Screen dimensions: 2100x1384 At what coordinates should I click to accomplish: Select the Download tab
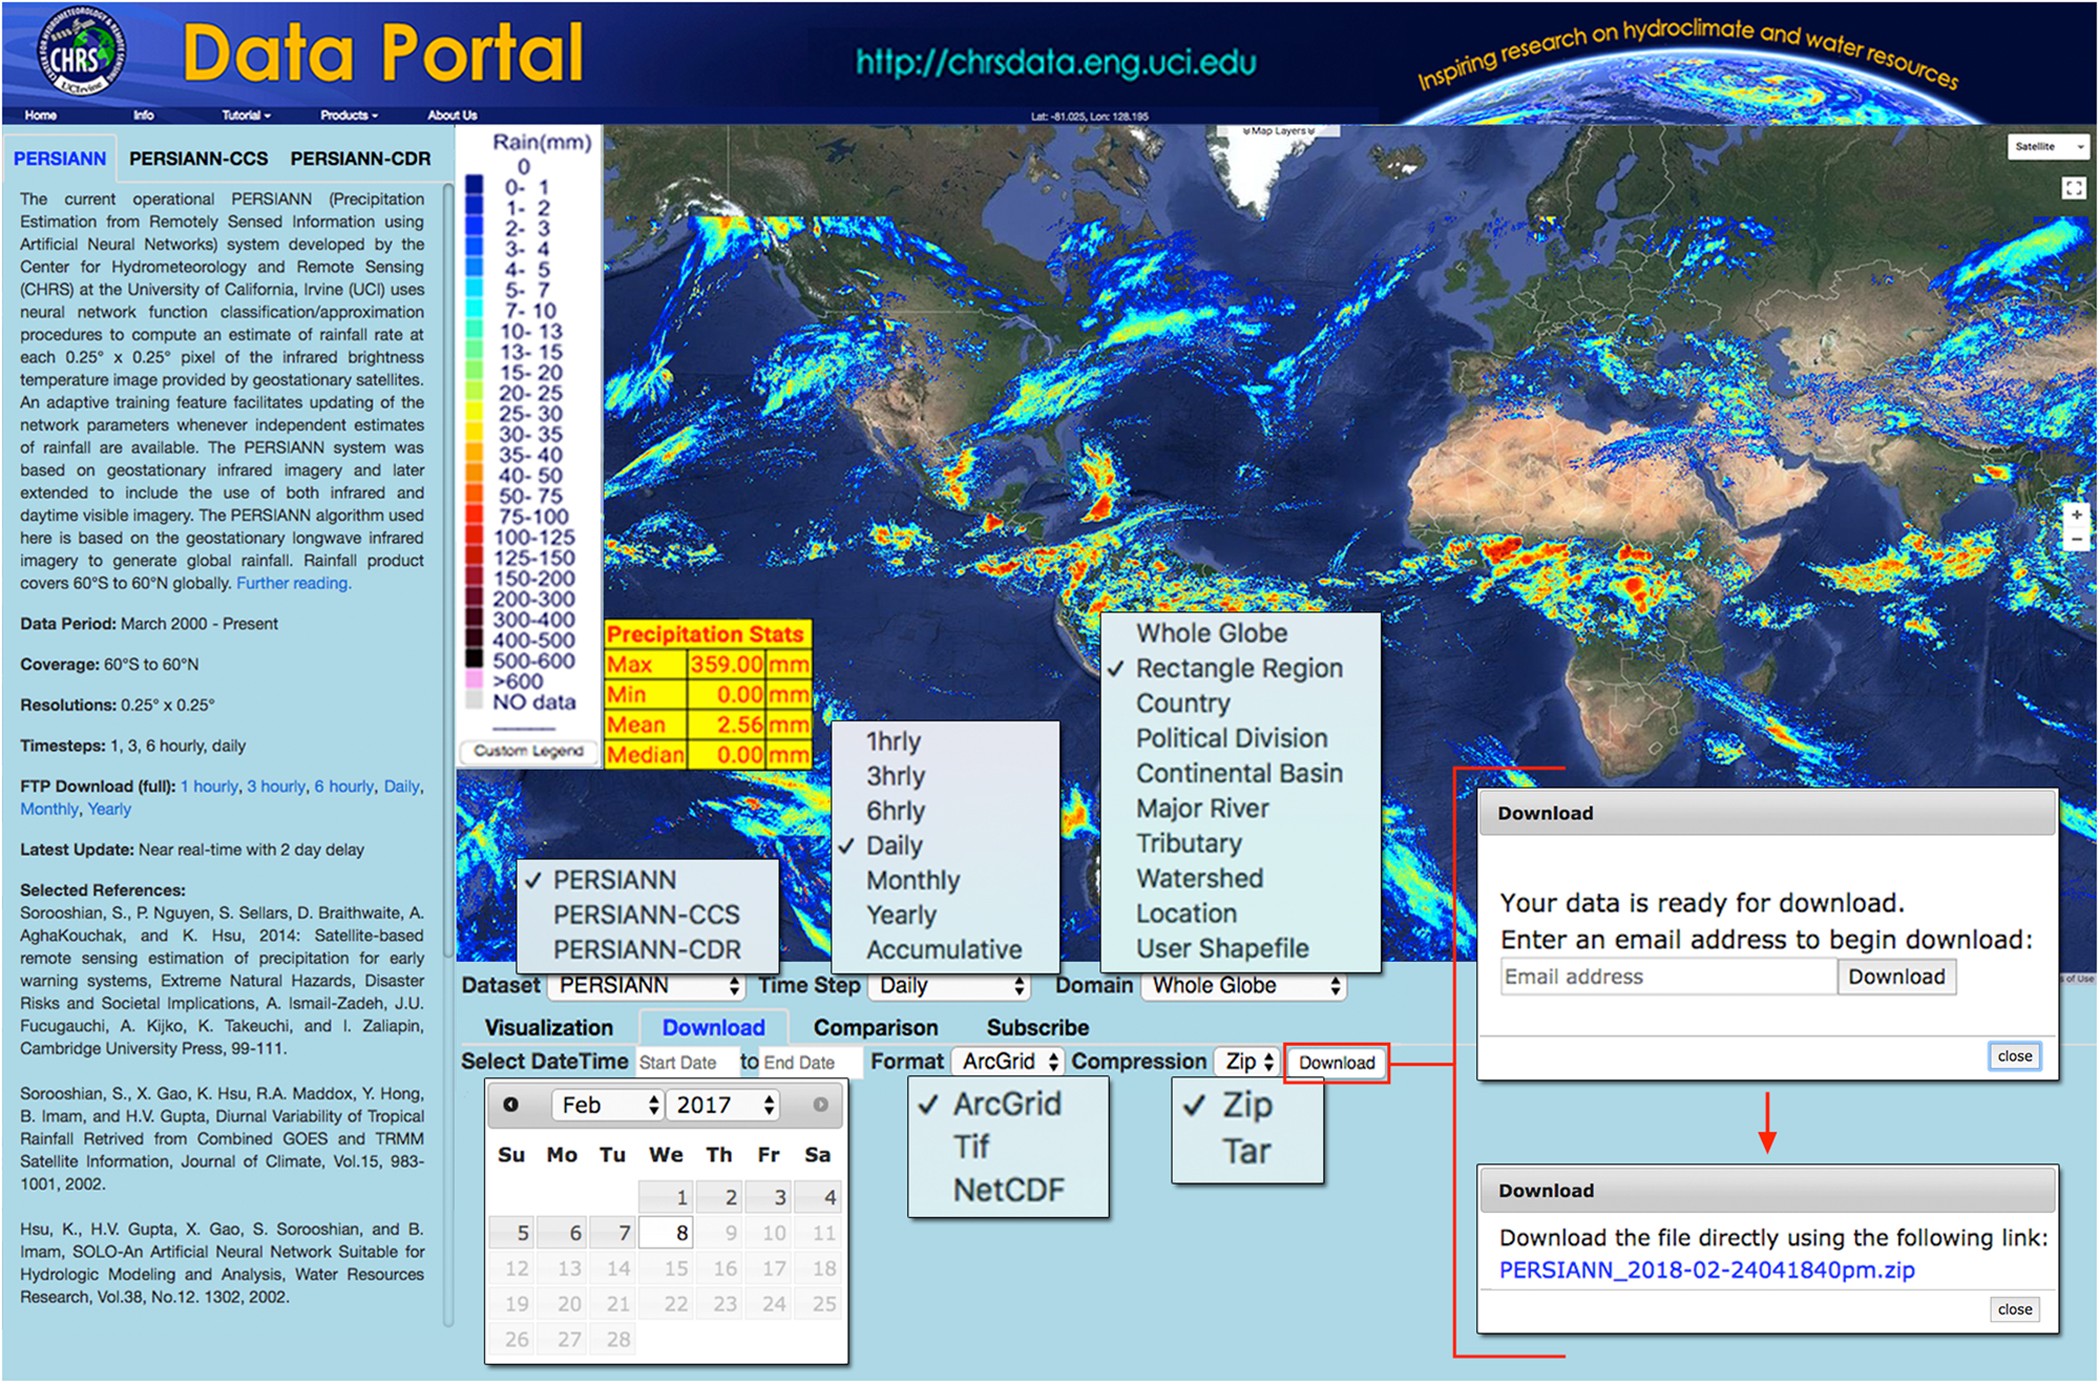(x=714, y=1028)
